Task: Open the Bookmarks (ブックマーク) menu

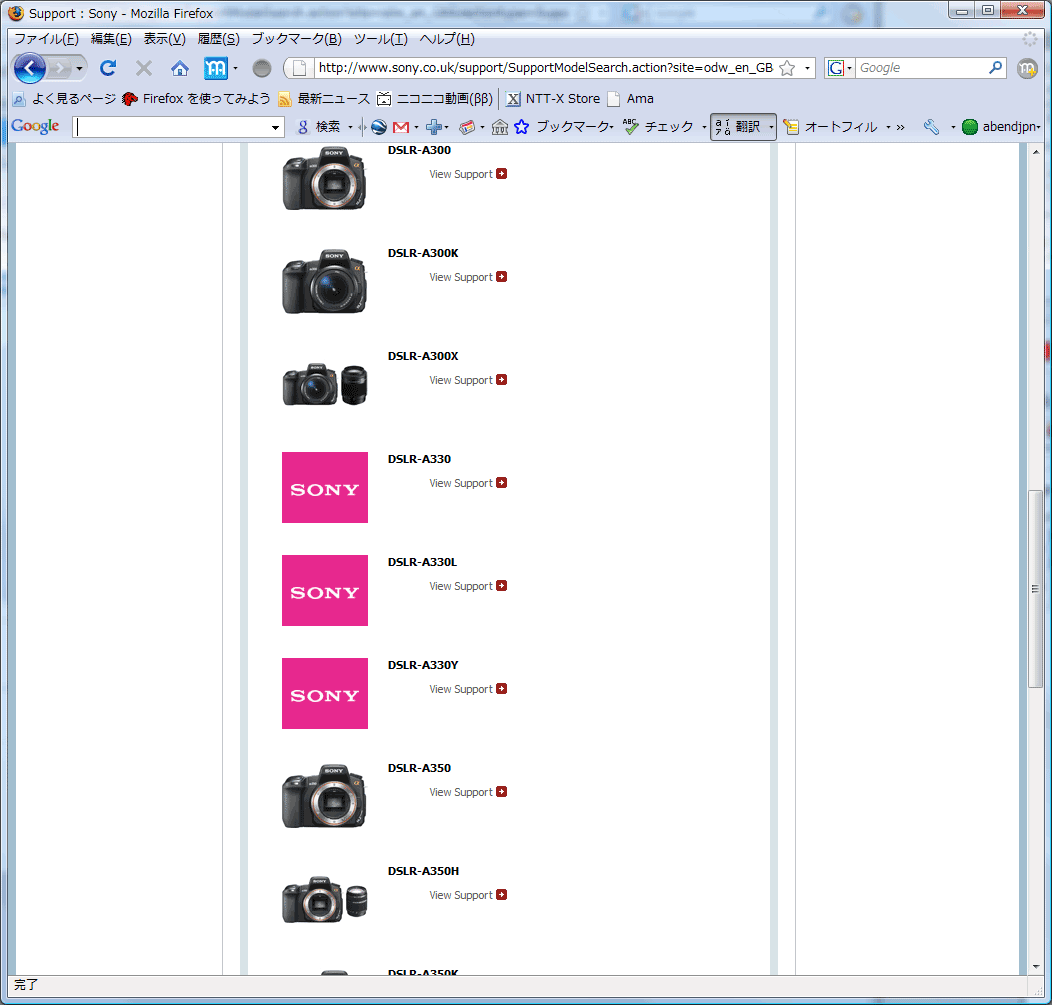Action: [297, 39]
